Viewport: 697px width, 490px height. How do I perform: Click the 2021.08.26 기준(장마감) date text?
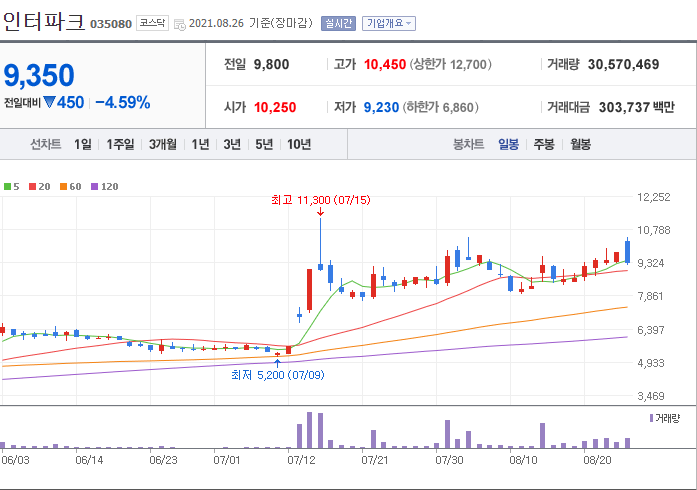[x=251, y=23]
